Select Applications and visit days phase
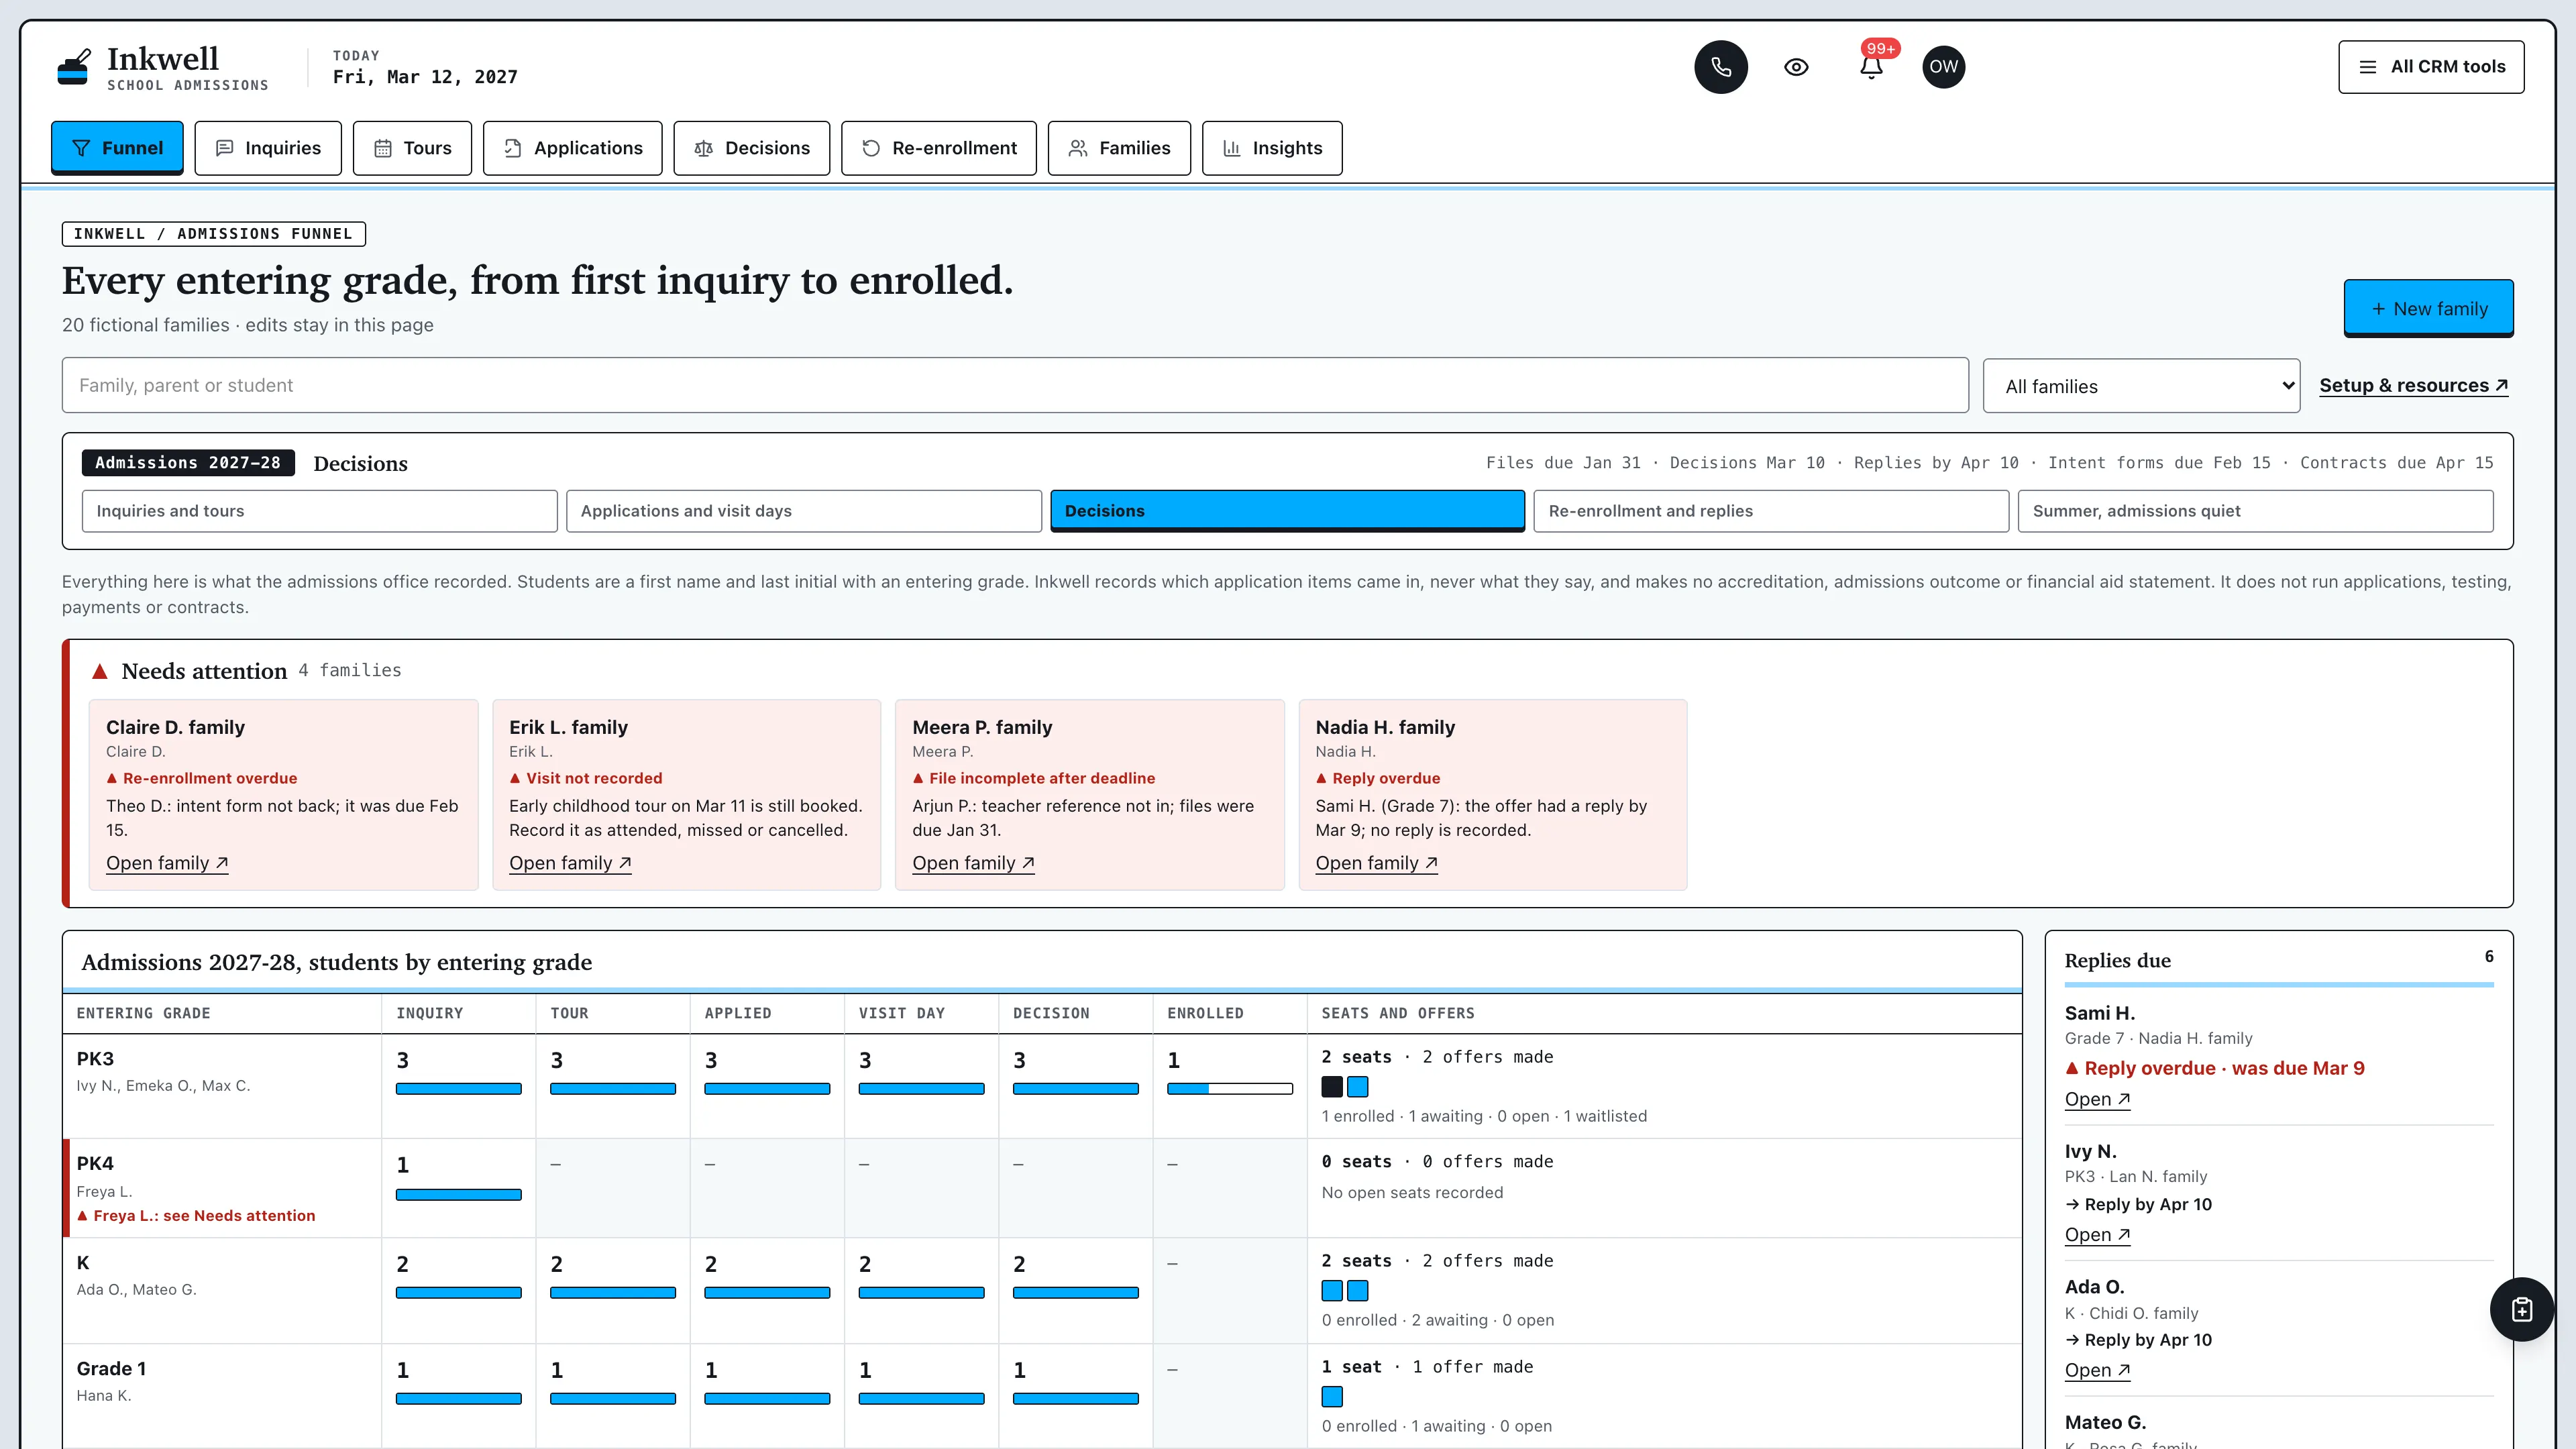 (804, 511)
